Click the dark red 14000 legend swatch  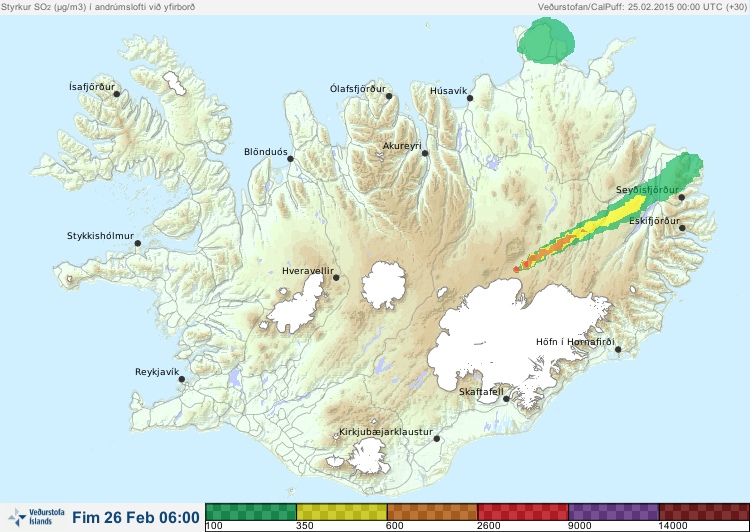point(704,512)
